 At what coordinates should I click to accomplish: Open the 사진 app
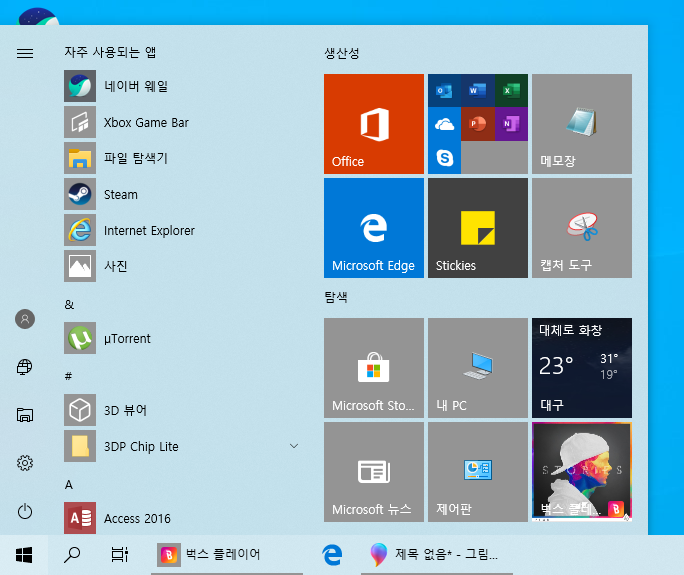(x=181, y=266)
